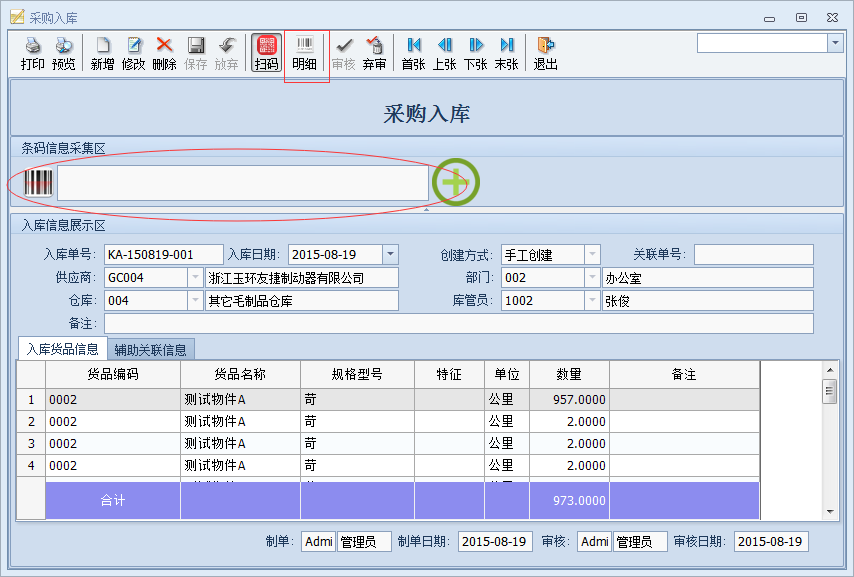This screenshot has width=854, height=577.
Task: Click the 关联单号 input field
Action: tap(754, 254)
